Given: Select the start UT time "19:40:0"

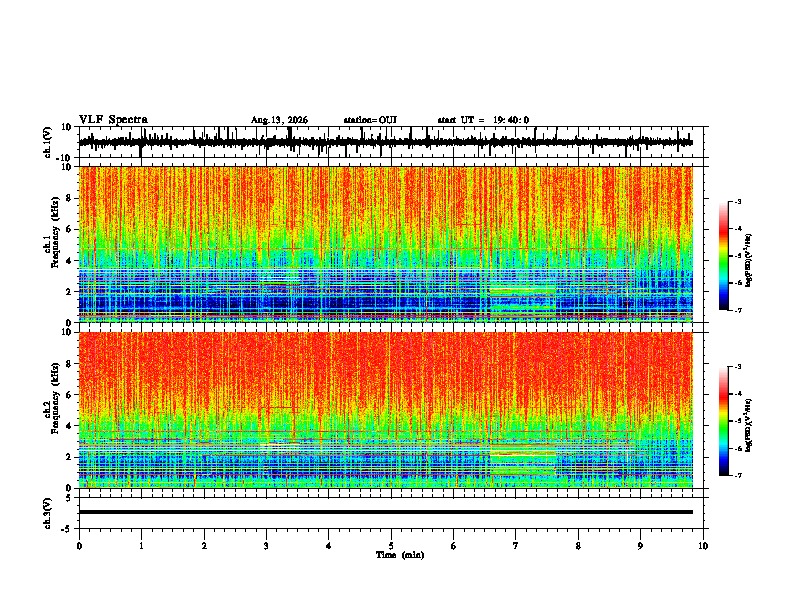Looking at the screenshot, I should coord(511,120).
